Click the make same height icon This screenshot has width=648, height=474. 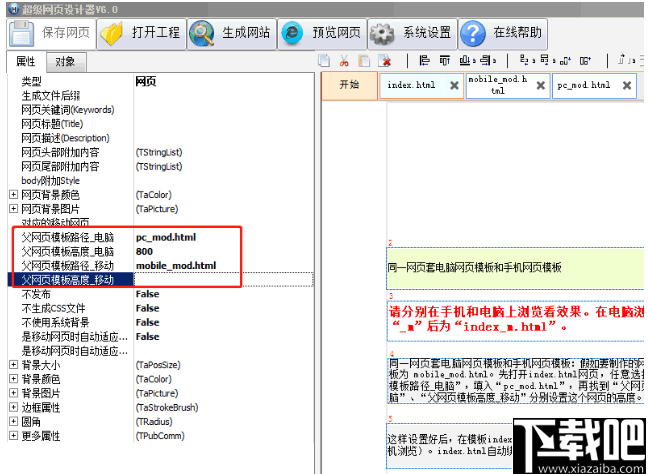[565, 61]
